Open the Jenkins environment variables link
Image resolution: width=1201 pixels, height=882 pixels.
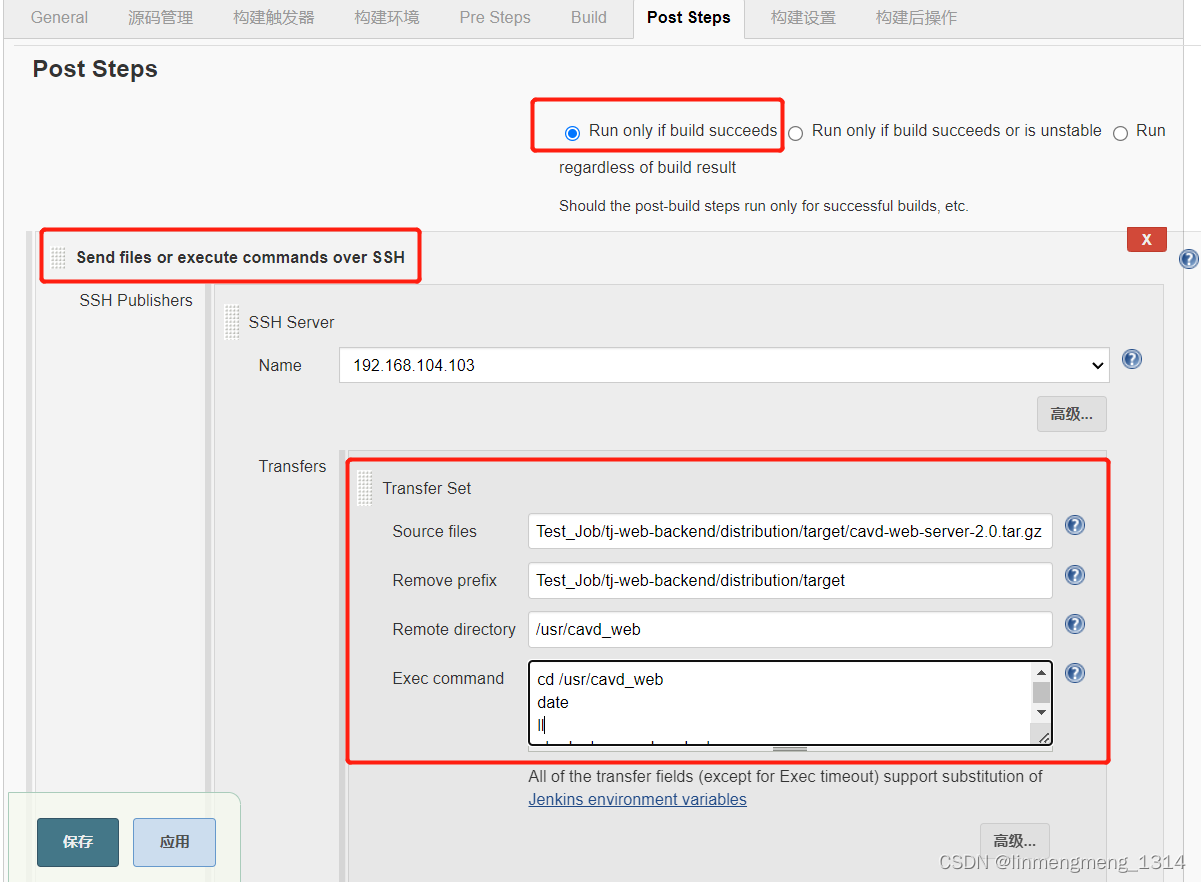coord(637,799)
